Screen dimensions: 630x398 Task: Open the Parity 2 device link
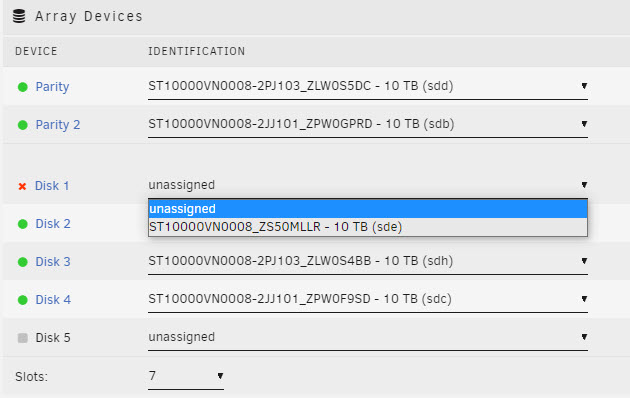(58, 125)
